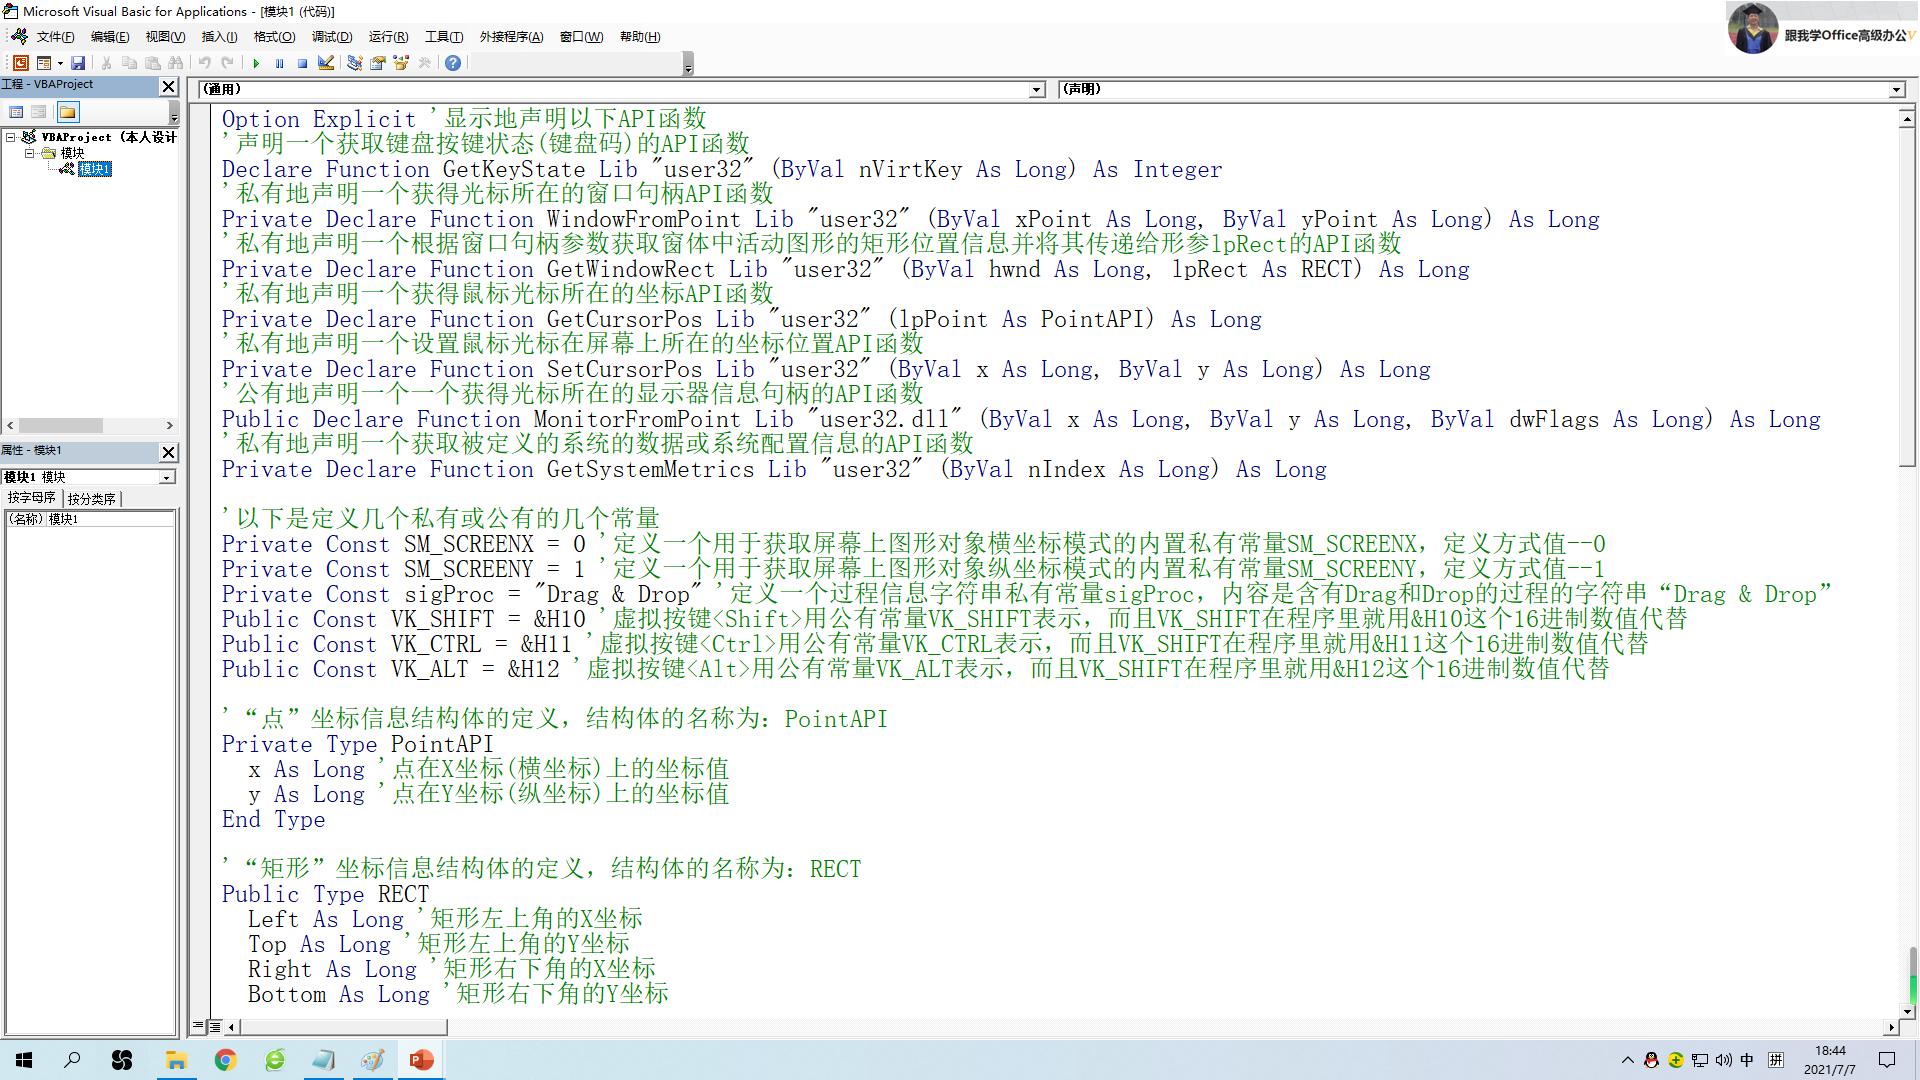Click the Reset (stop) toolbar icon

tap(302, 63)
